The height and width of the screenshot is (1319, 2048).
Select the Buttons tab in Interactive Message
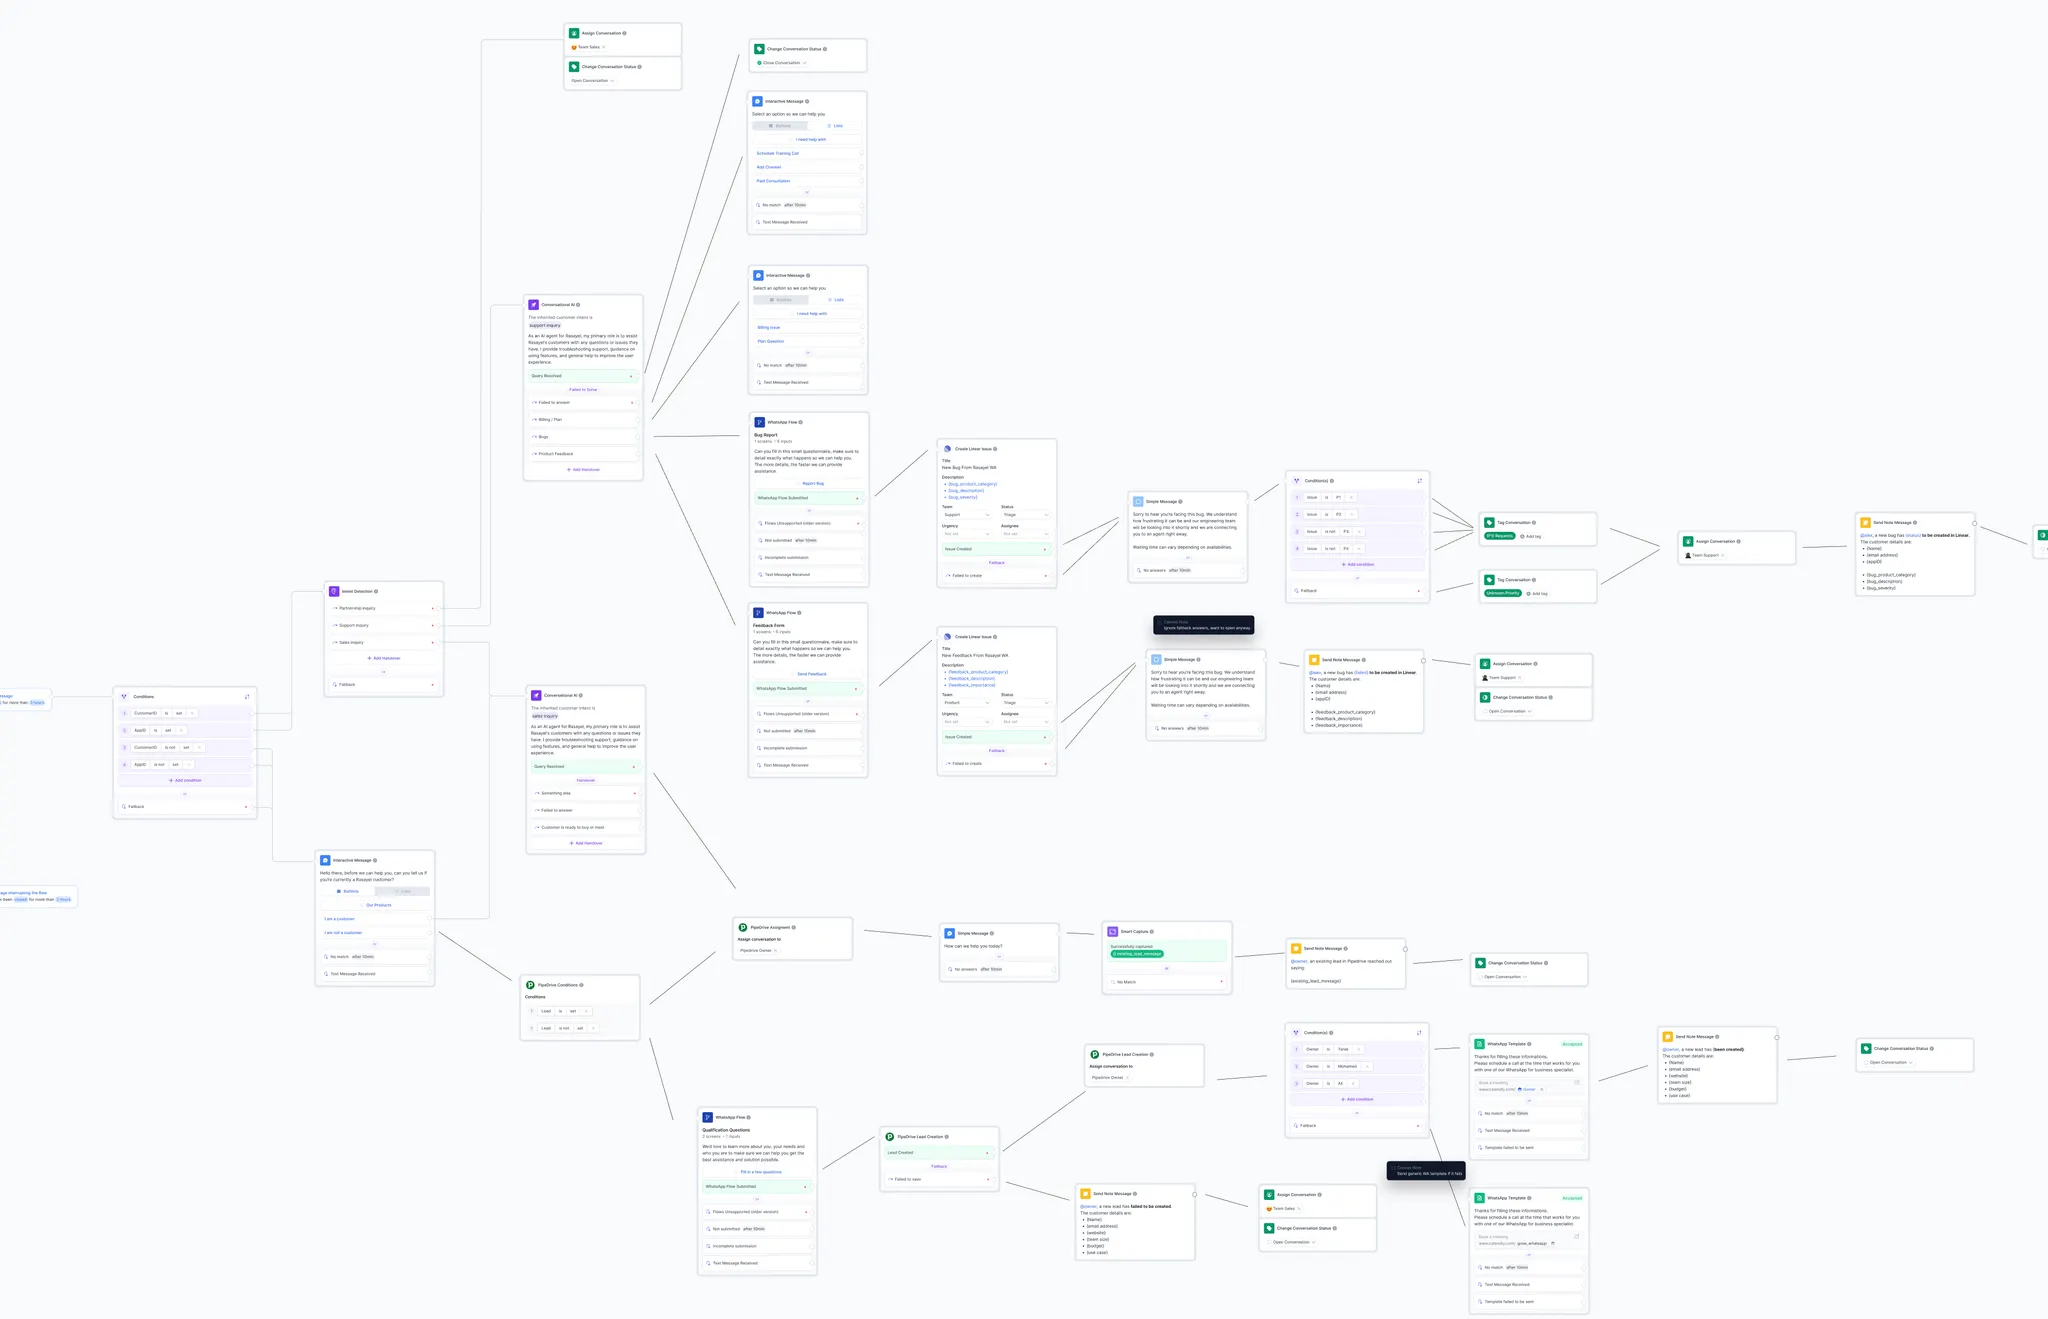tap(780, 125)
